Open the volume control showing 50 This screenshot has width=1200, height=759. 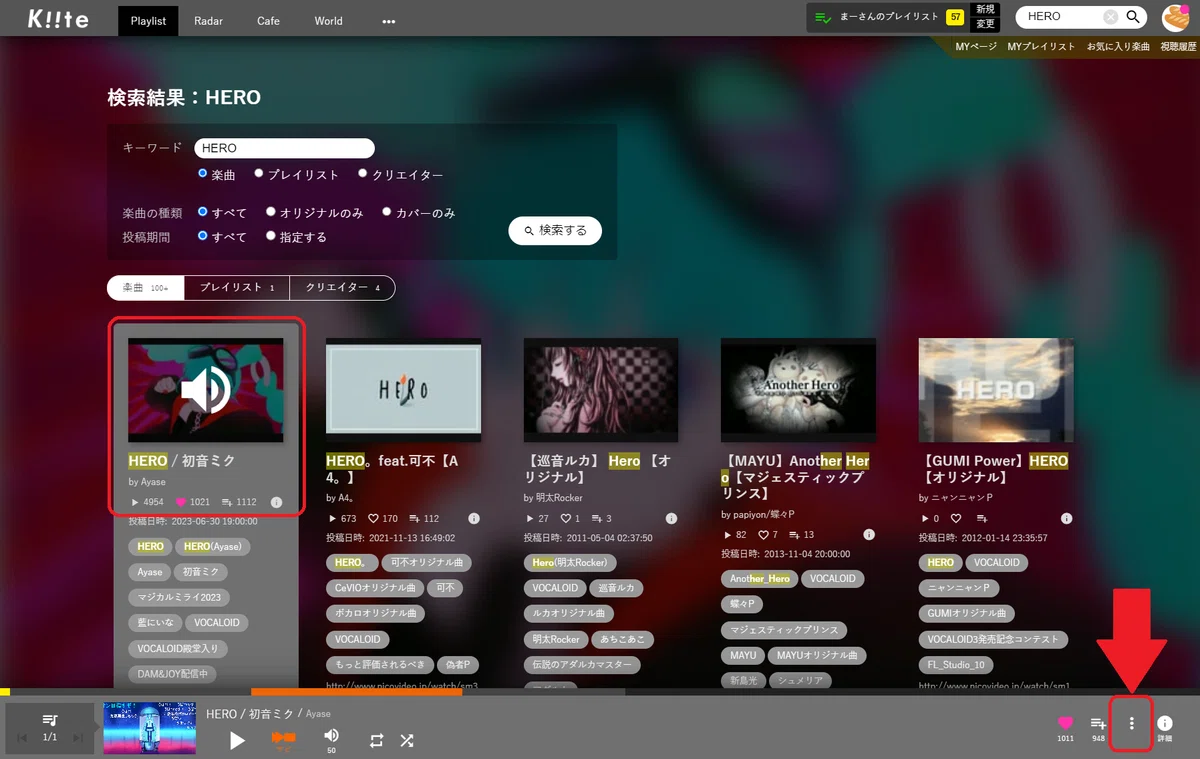tap(331, 740)
